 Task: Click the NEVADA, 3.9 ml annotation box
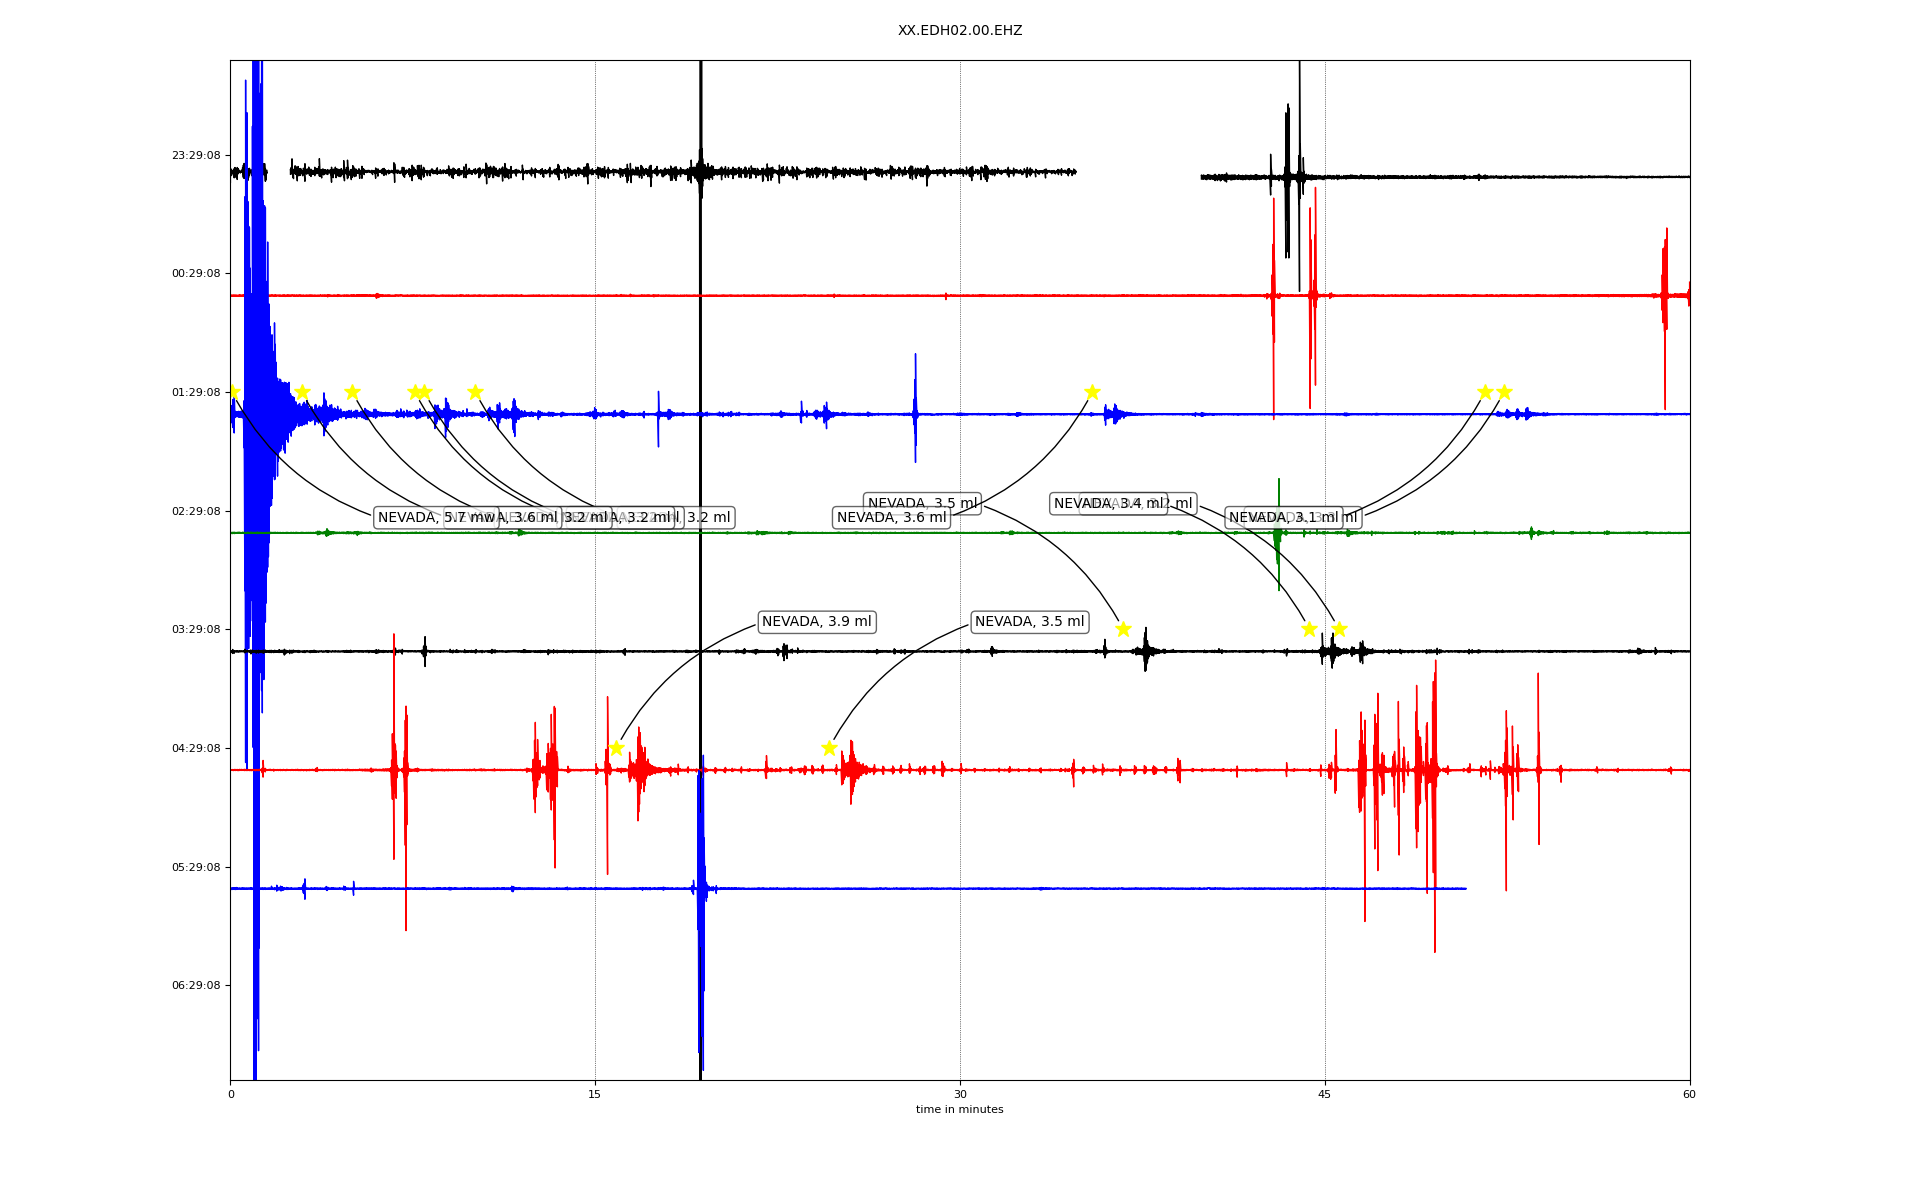(816, 622)
